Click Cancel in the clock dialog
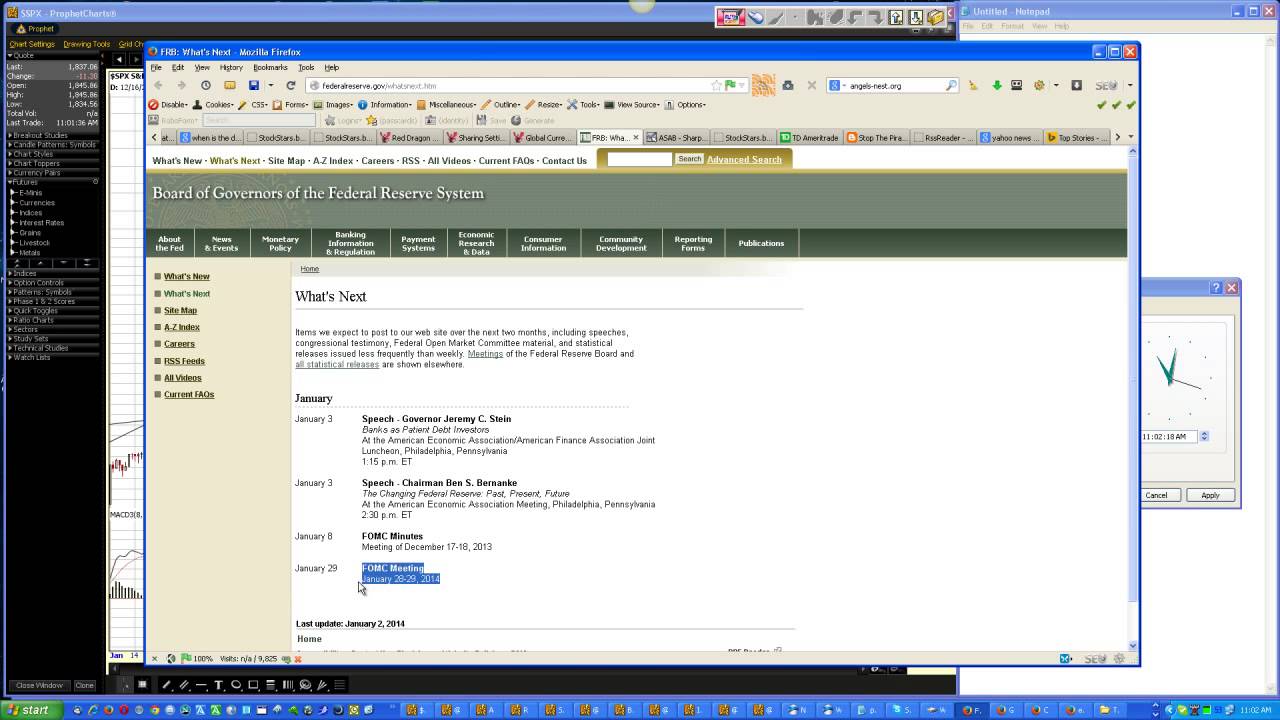This screenshot has width=1280, height=720. coord(1157,495)
